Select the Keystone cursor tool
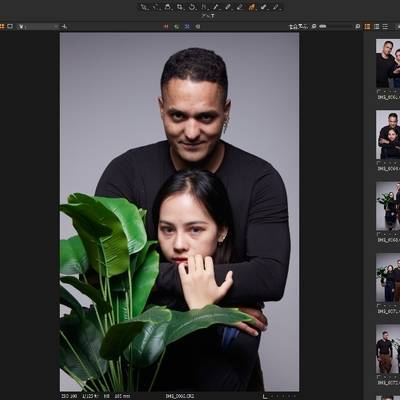The width and height of the screenshot is (400, 400). 204,7
